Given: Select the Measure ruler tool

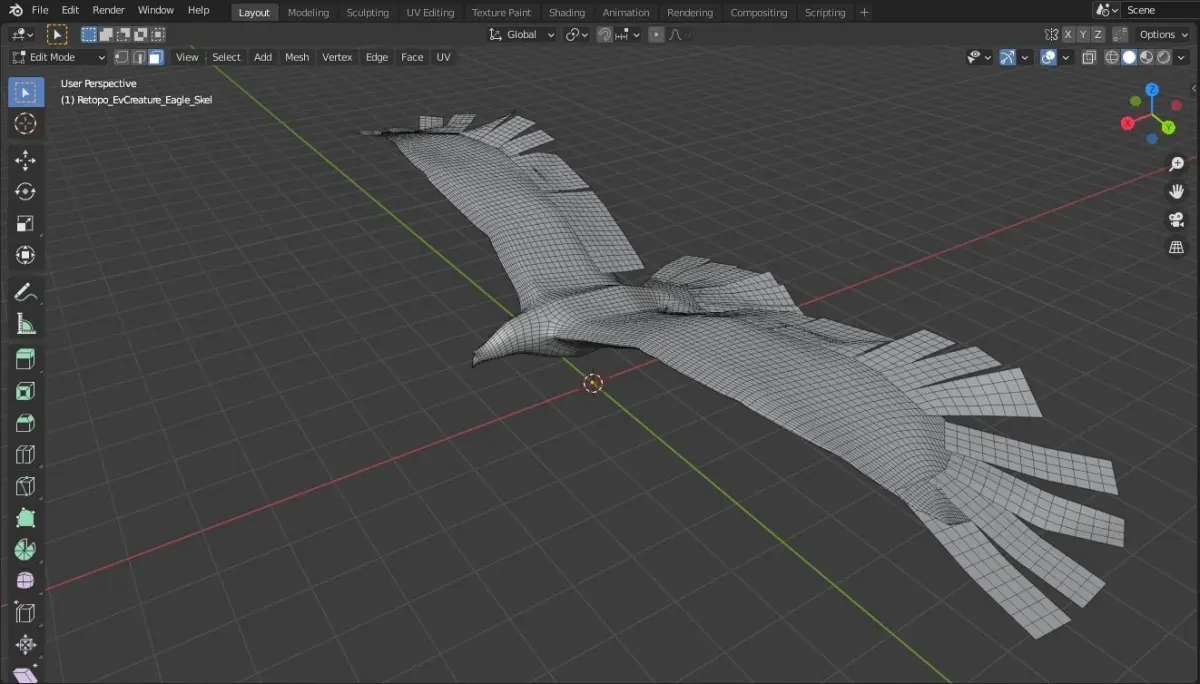Looking at the screenshot, I should [26, 323].
